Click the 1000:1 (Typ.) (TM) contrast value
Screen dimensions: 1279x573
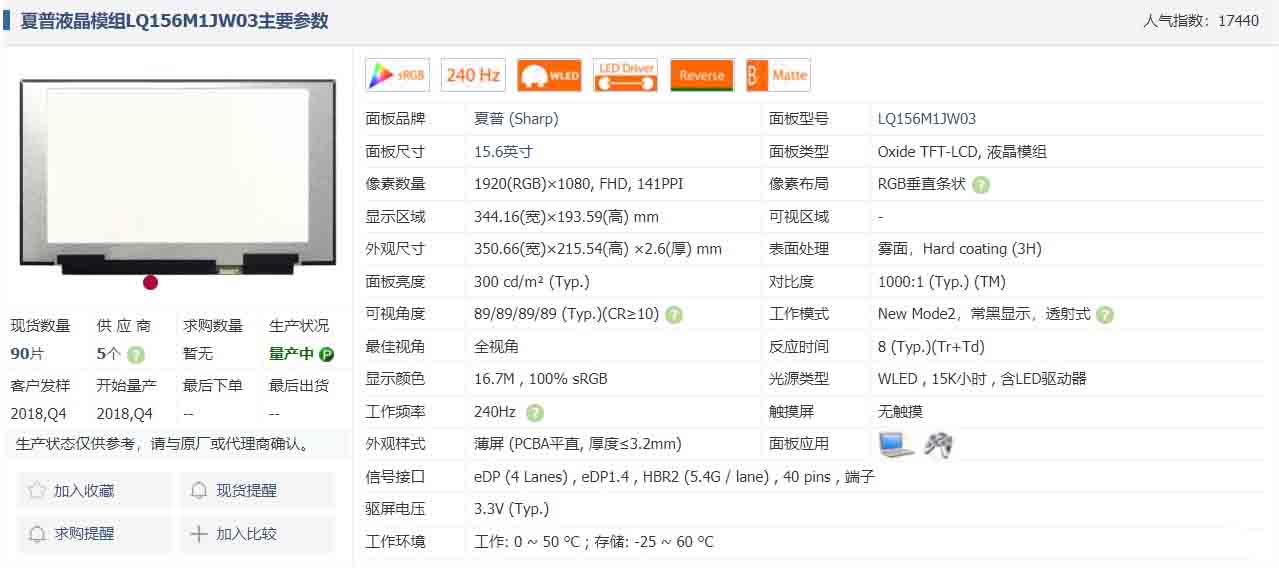[942, 282]
